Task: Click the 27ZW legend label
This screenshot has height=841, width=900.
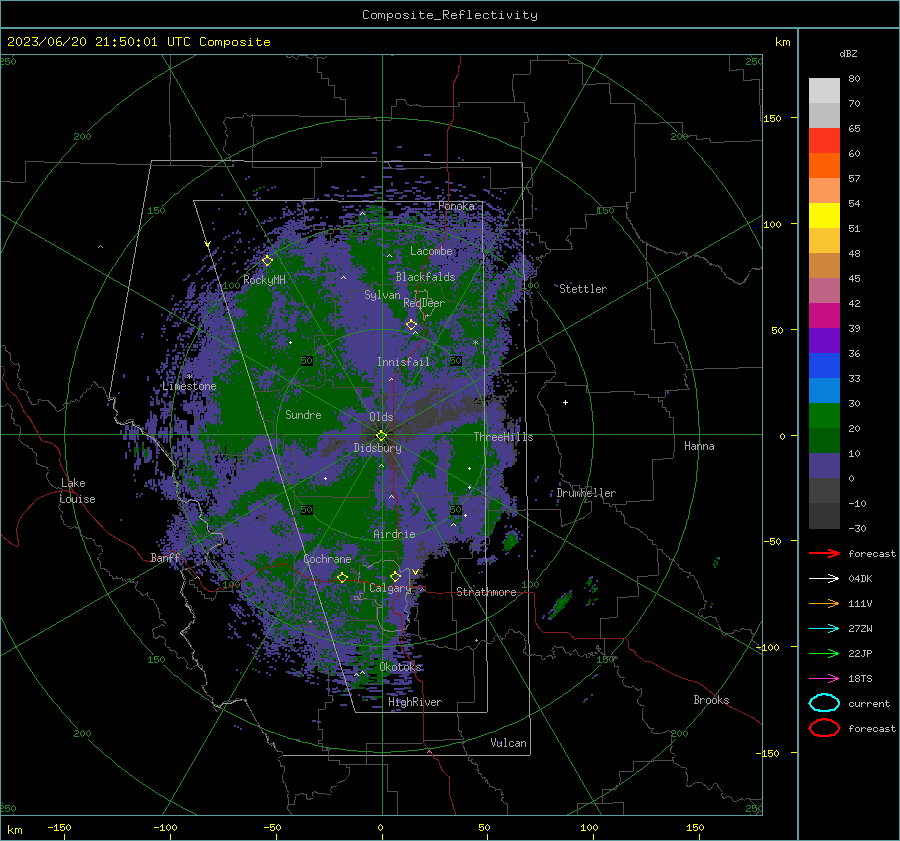Action: tap(860, 629)
